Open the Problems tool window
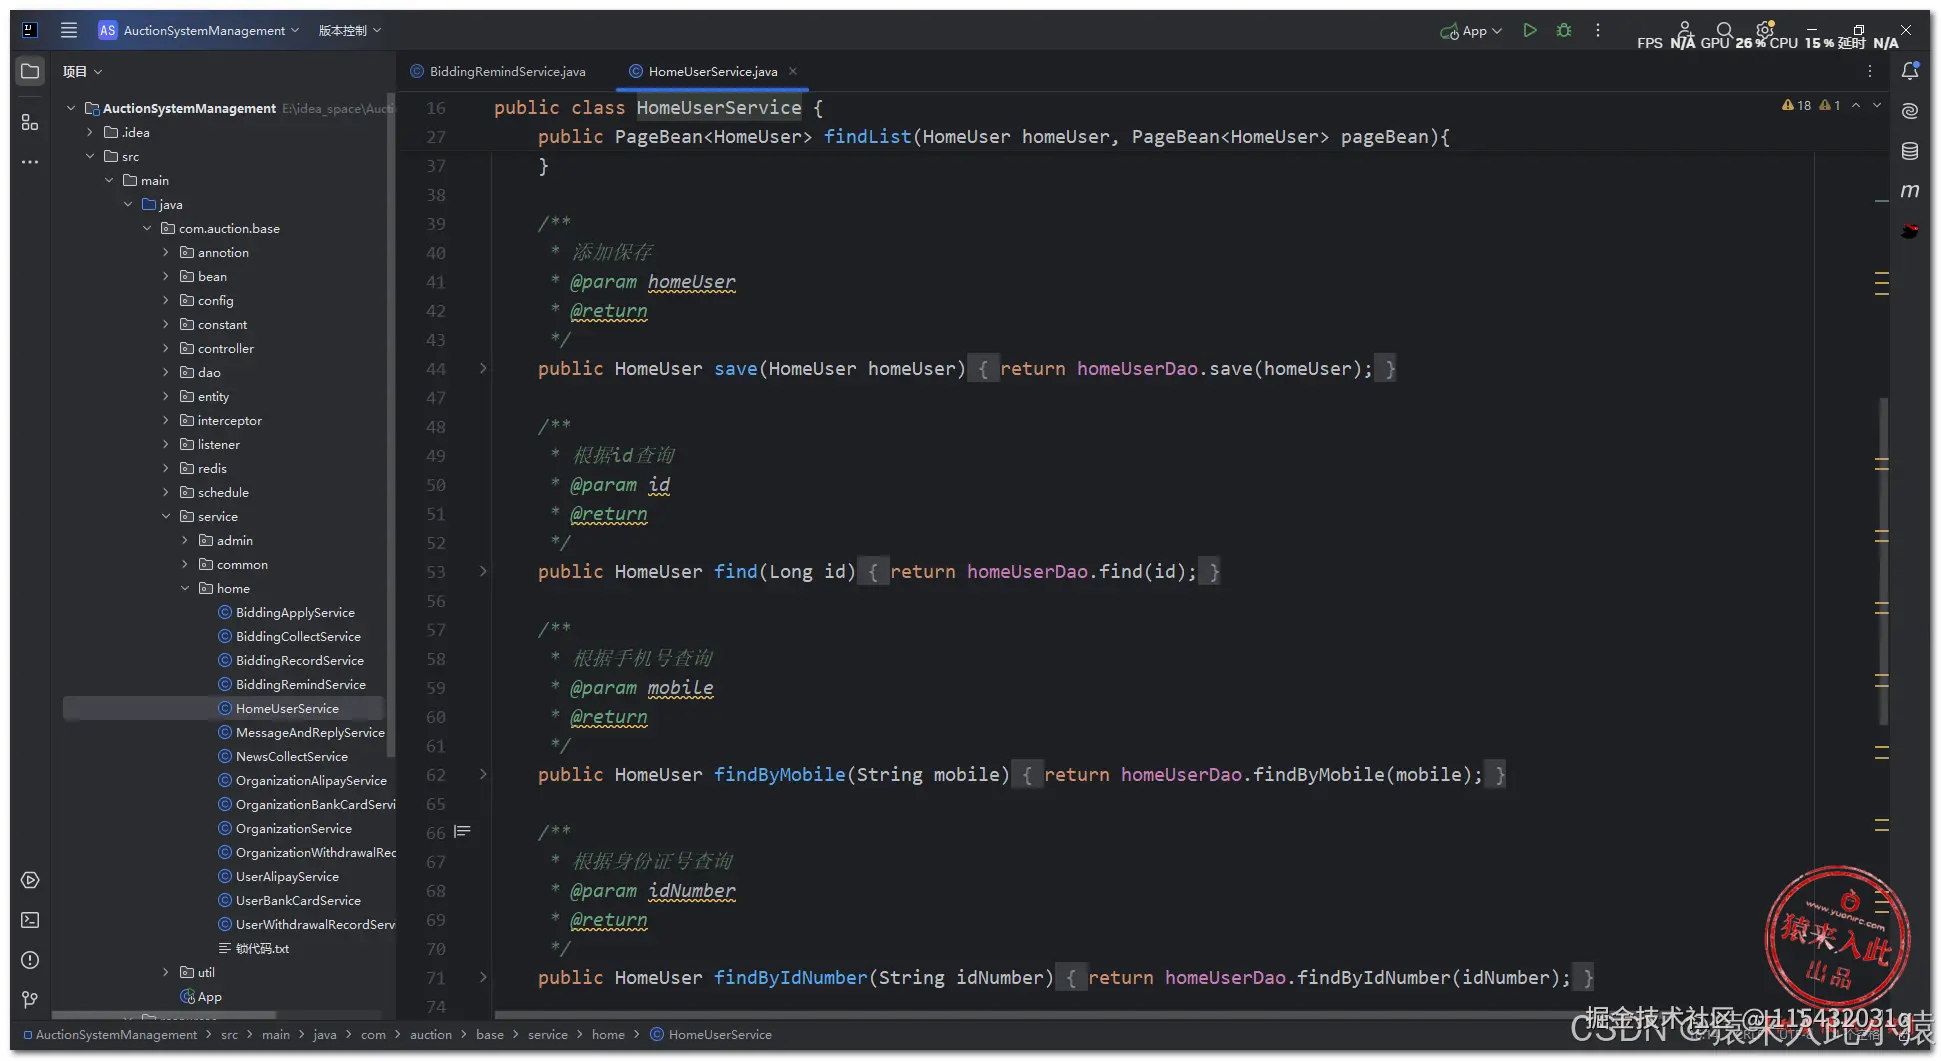The height and width of the screenshot is (1061, 1941). [x=30, y=960]
